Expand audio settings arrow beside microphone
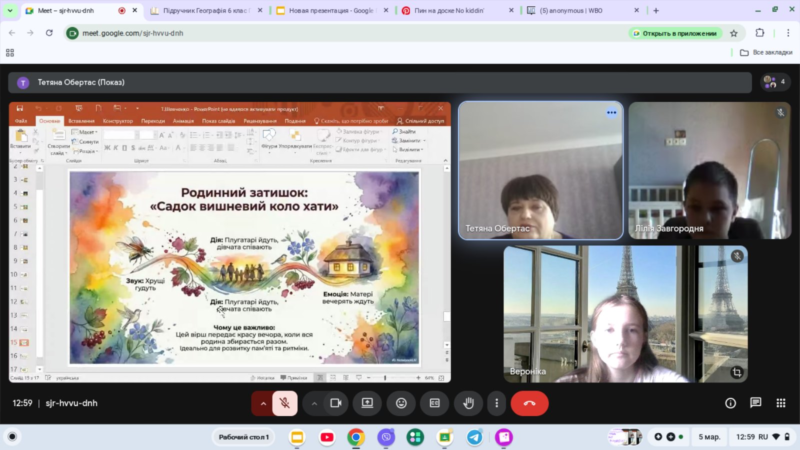This screenshot has width=800, height=450. point(263,403)
